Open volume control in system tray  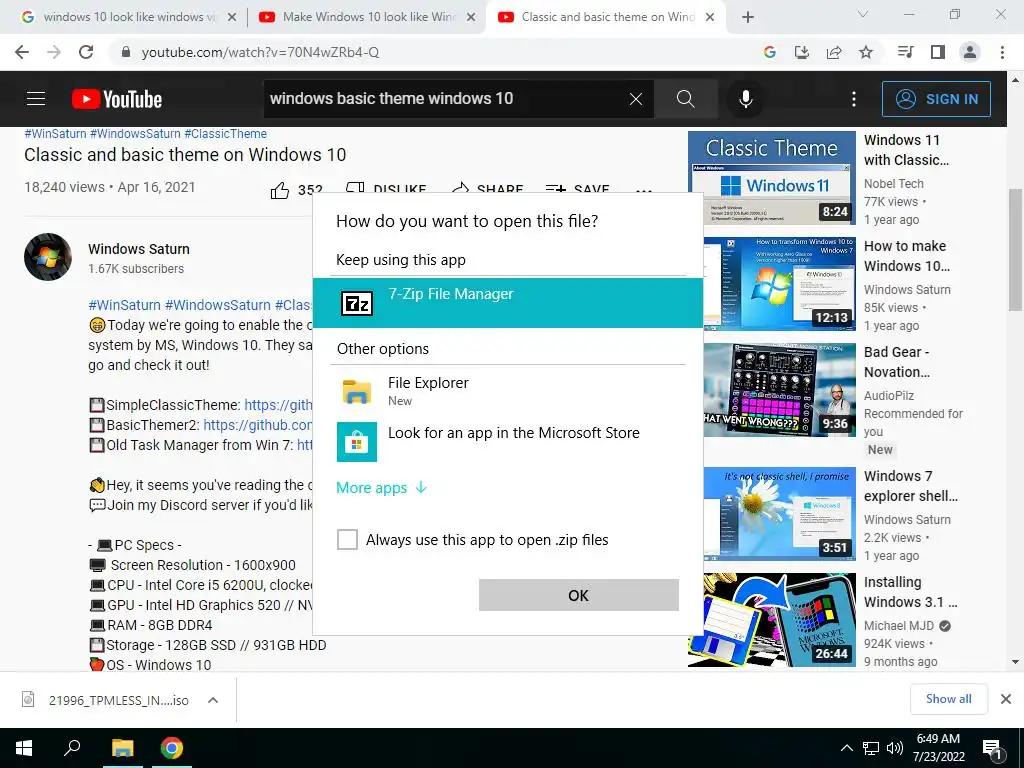[x=895, y=748]
